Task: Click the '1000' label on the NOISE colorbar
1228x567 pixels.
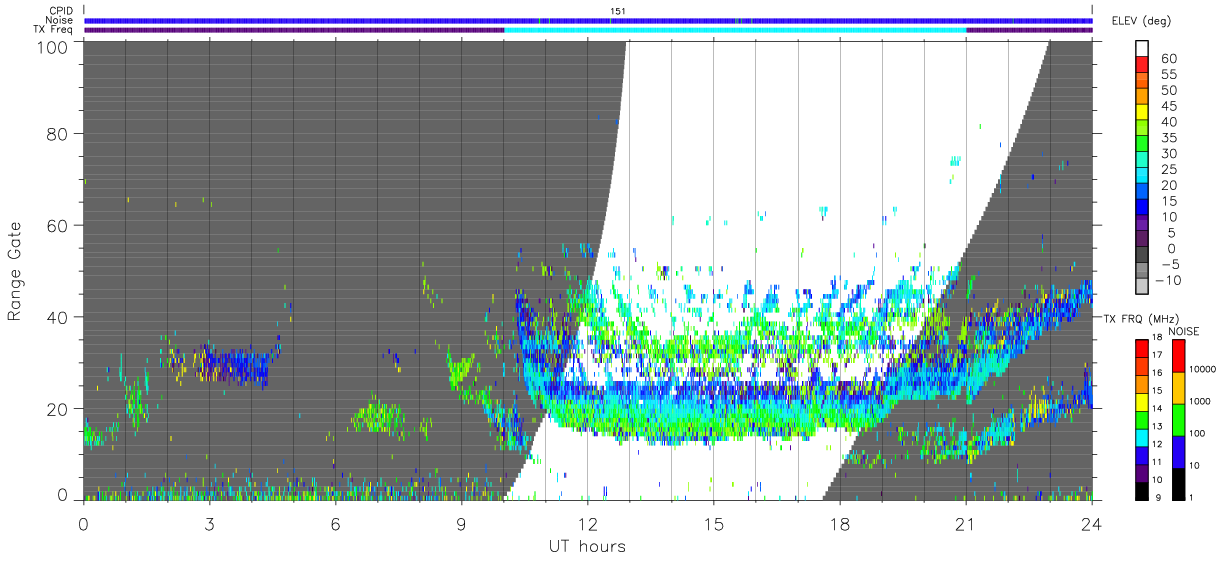Action: (x=1202, y=400)
